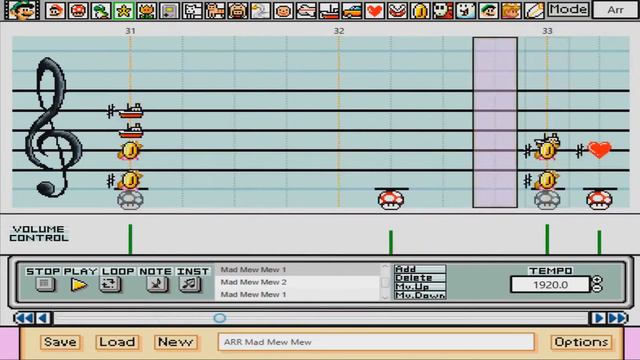
Task: Select the Baby Face instrument icon
Action: point(283,10)
